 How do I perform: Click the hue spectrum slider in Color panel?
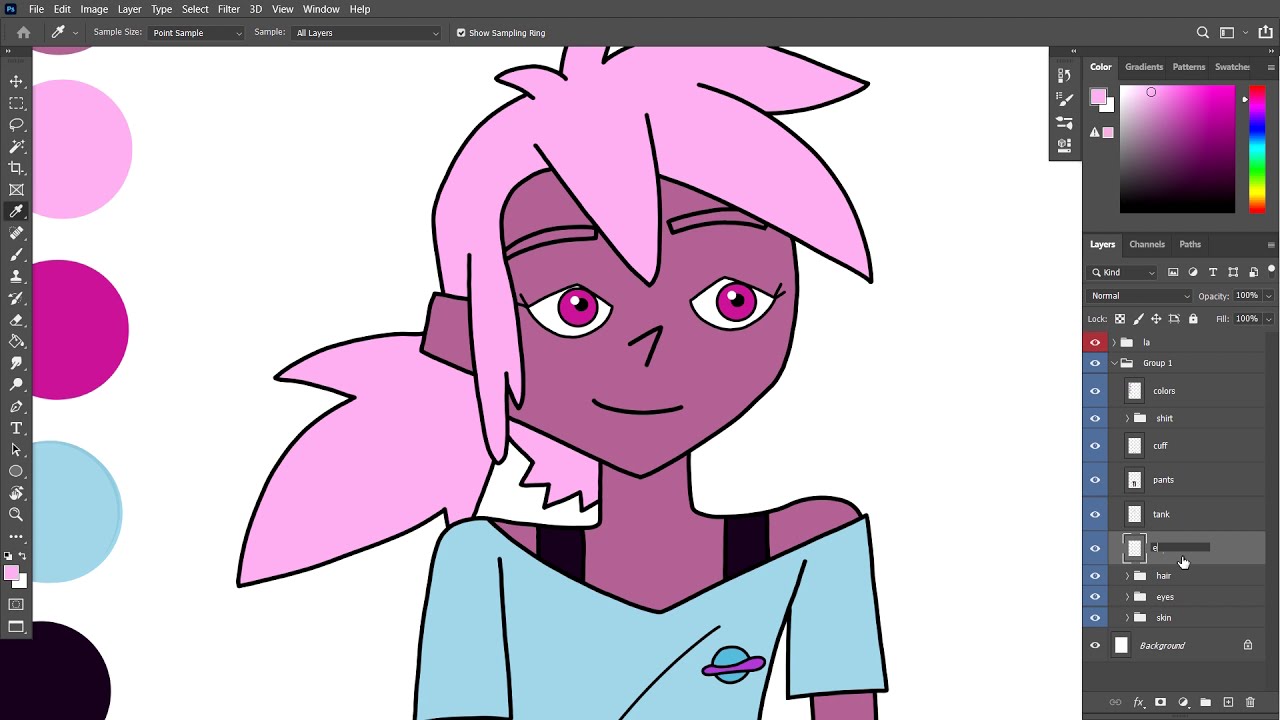point(1258,149)
